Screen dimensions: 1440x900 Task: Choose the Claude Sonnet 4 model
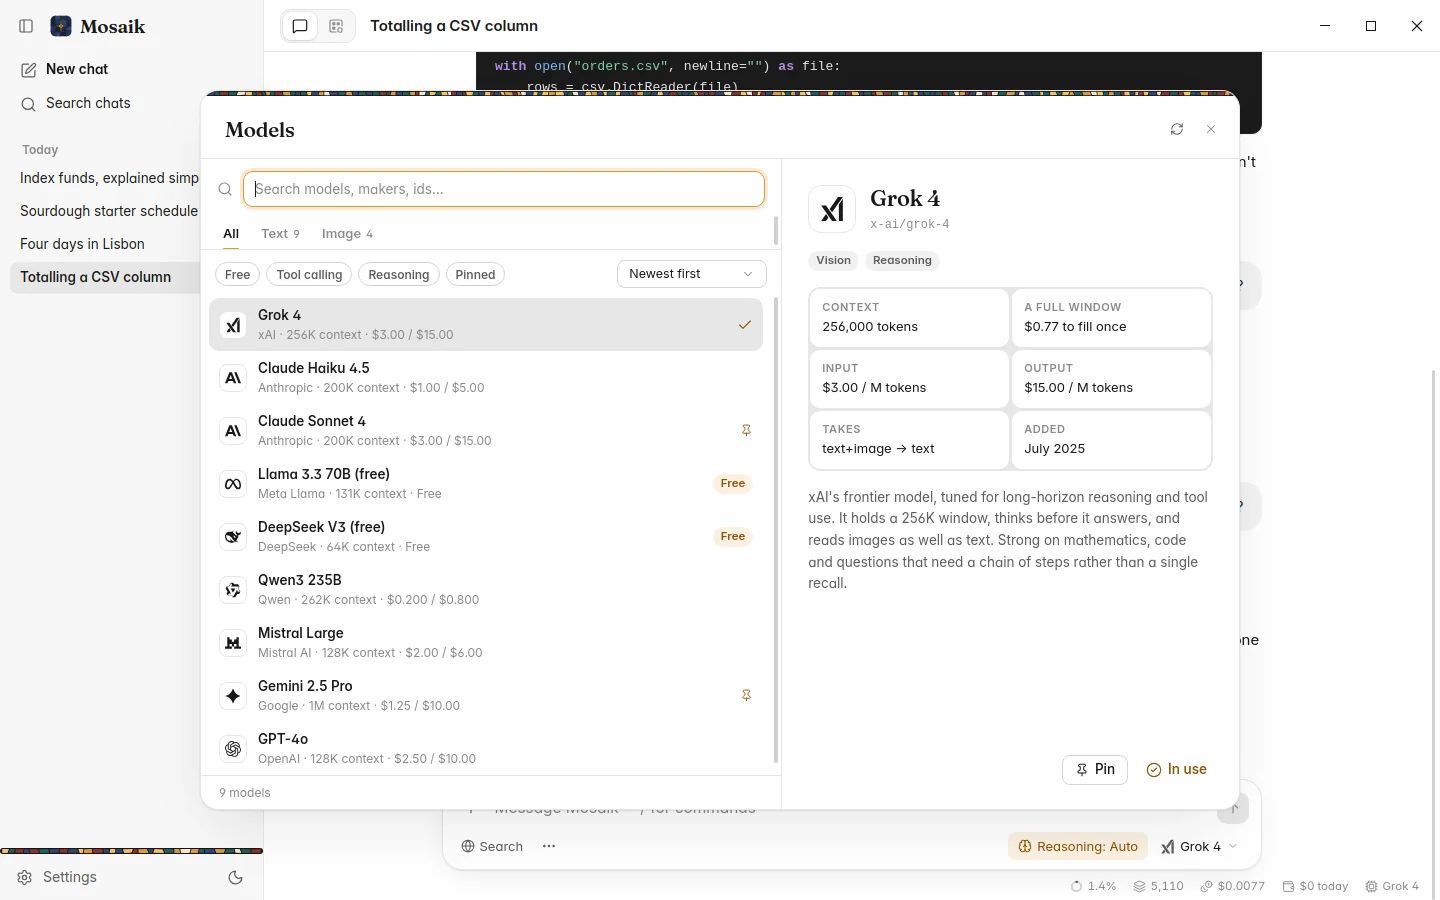486,430
